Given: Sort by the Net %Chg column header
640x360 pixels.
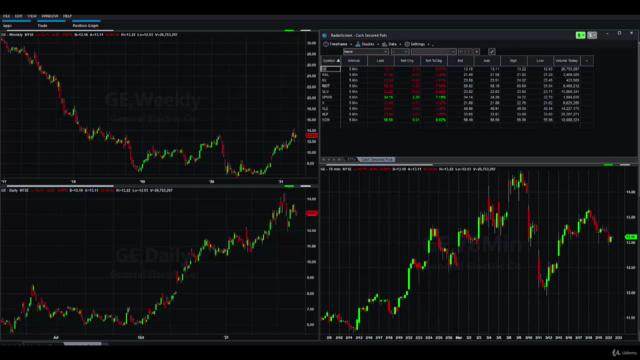Looking at the screenshot, I should click(433, 61).
